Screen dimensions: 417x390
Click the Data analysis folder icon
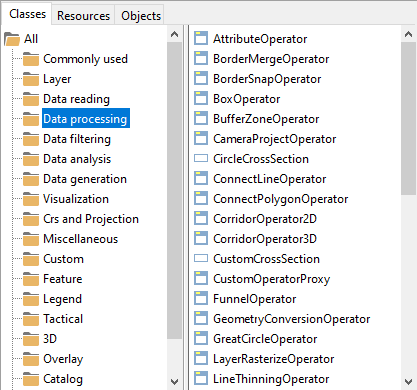(x=31, y=159)
